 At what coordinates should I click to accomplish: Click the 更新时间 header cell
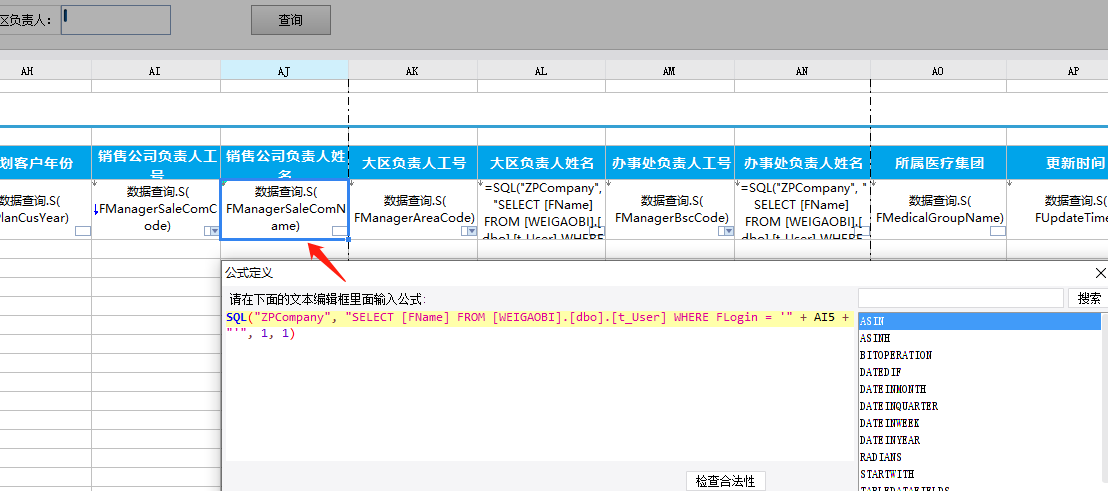coord(1058,163)
